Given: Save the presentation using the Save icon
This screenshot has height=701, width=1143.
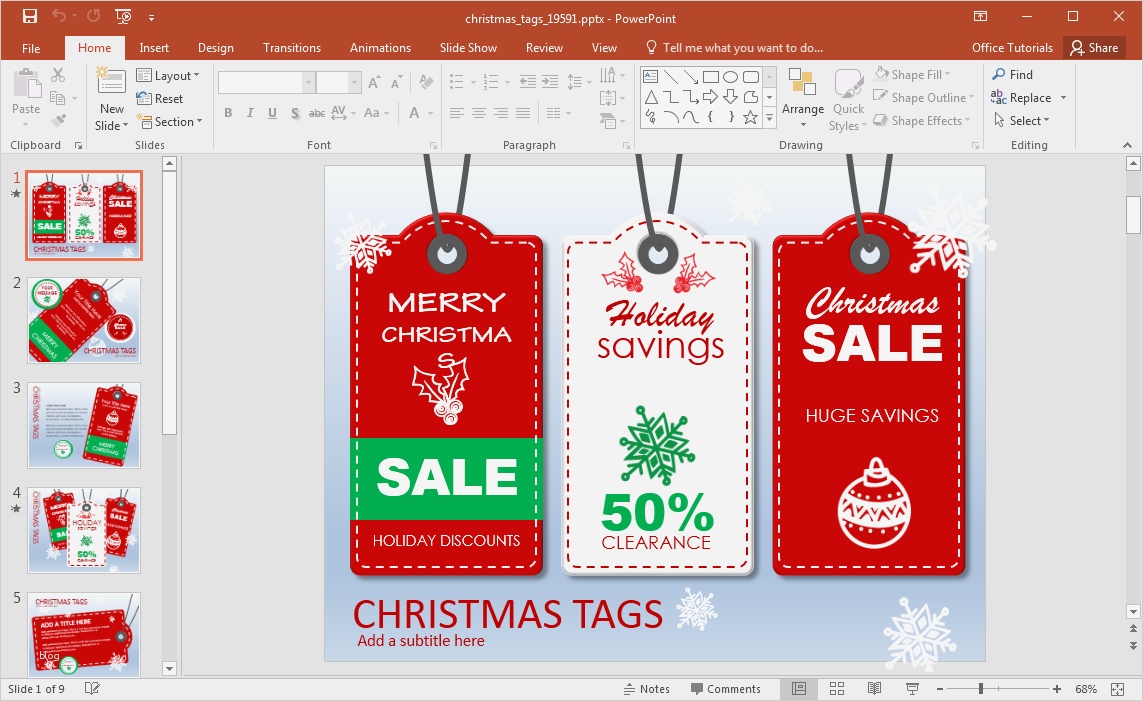Looking at the screenshot, I should [x=30, y=16].
